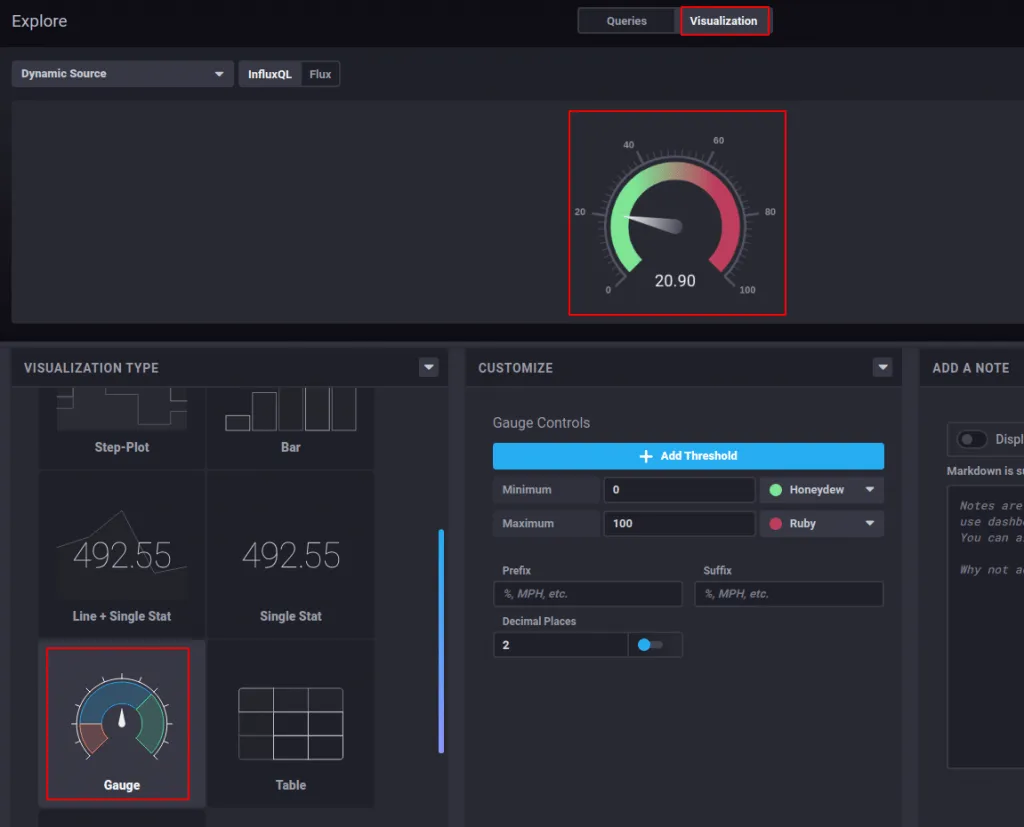Click the gauge reading 20.90
The height and width of the screenshot is (827, 1024).
pos(675,281)
